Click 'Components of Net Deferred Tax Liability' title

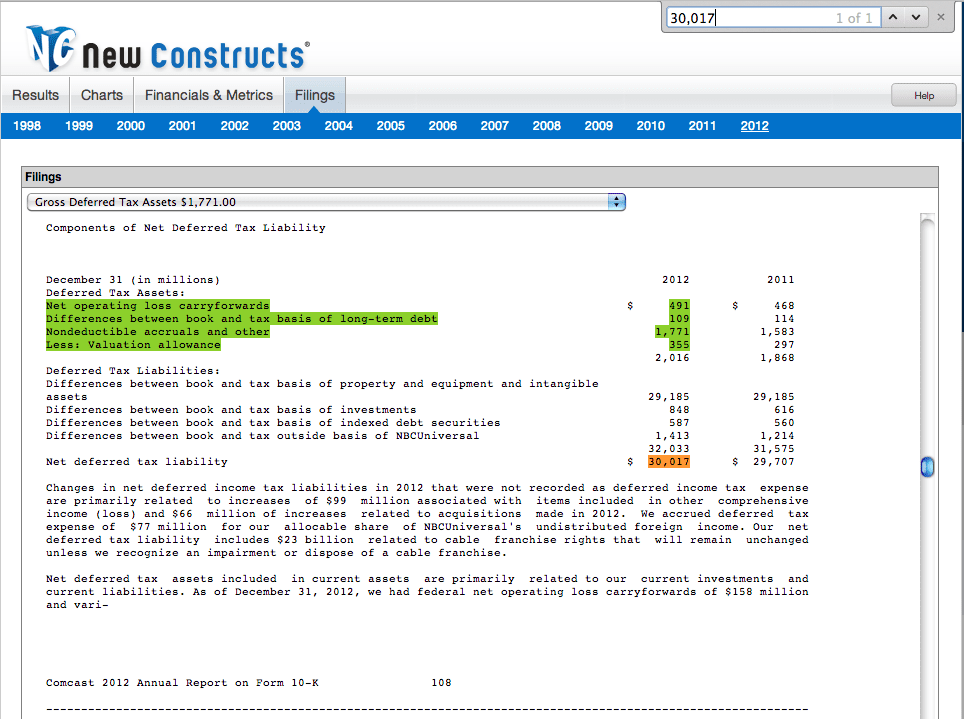click(x=186, y=228)
